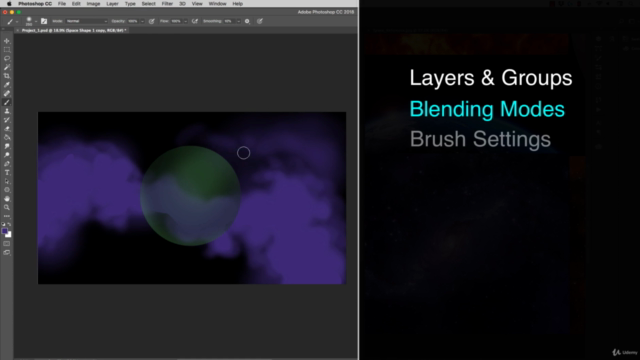The height and width of the screenshot is (360, 640).
Task: Click the Opacity value field
Action: tap(133, 21)
